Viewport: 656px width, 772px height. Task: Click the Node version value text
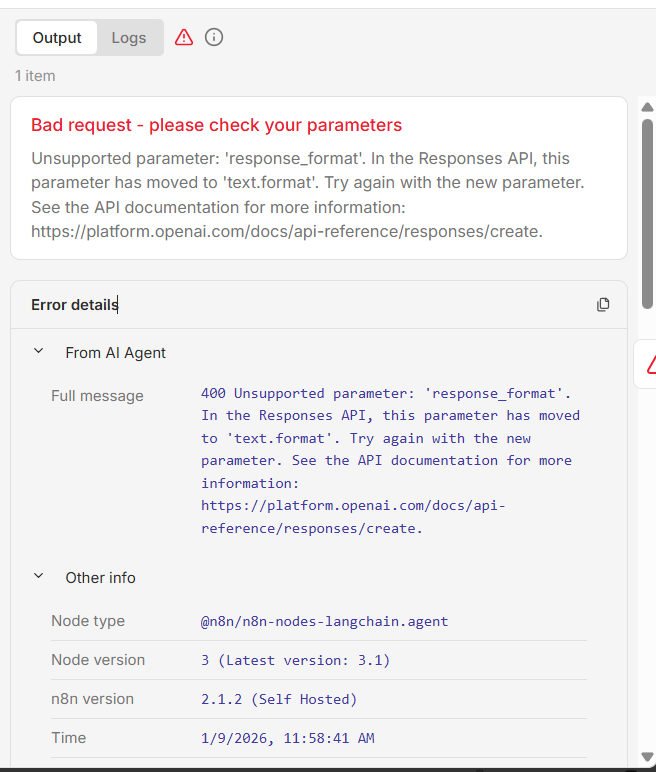pyautogui.click(x=296, y=660)
